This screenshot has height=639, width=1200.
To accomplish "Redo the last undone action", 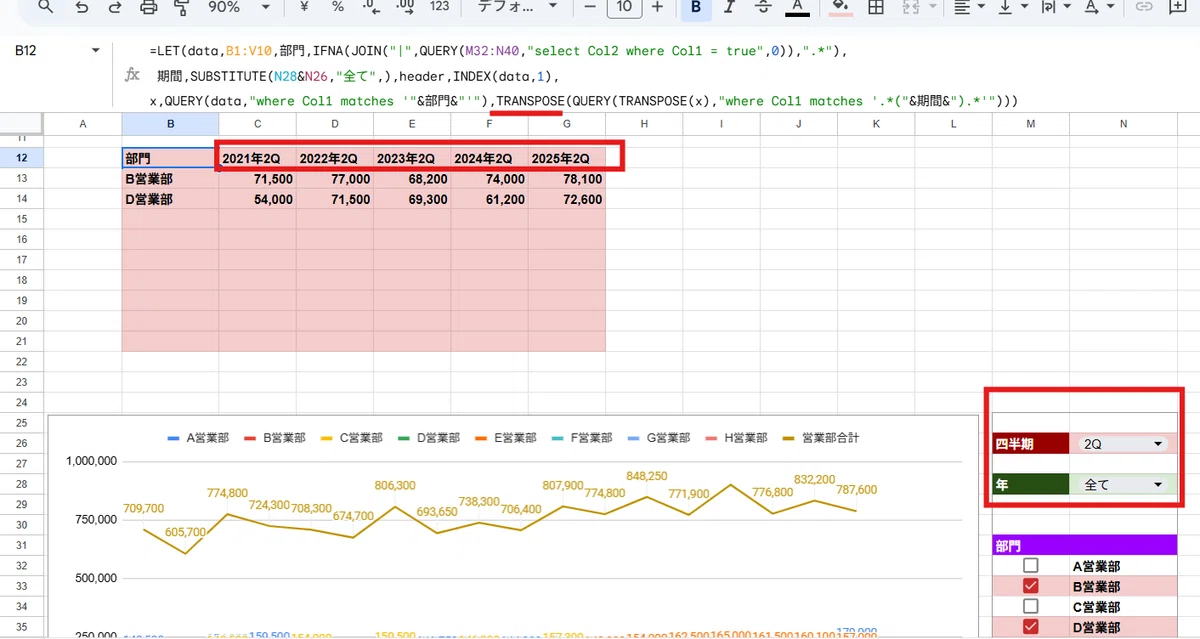I will 115,7.
